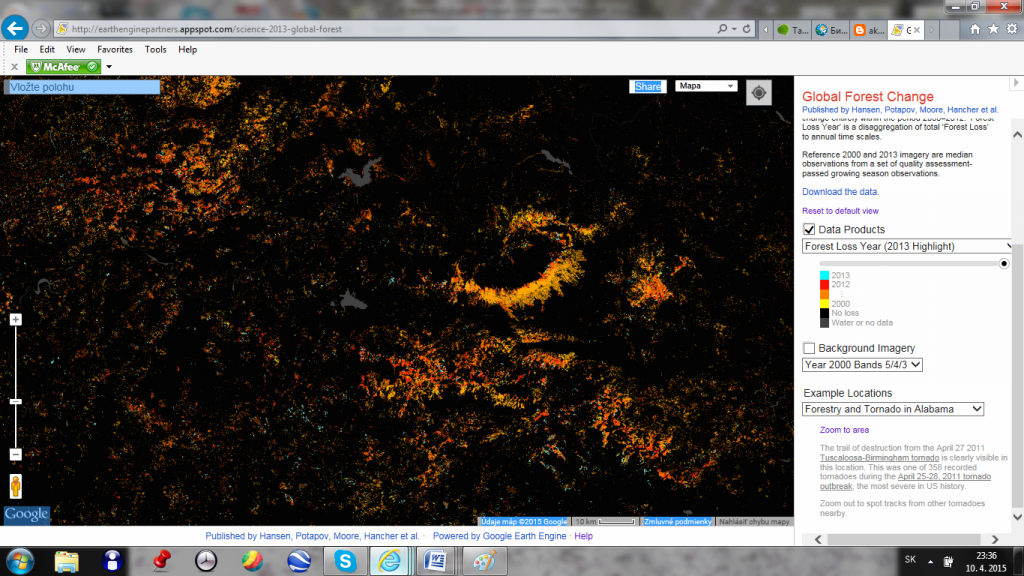Click the Share button on map
This screenshot has width=1024, height=576.
[647, 86]
